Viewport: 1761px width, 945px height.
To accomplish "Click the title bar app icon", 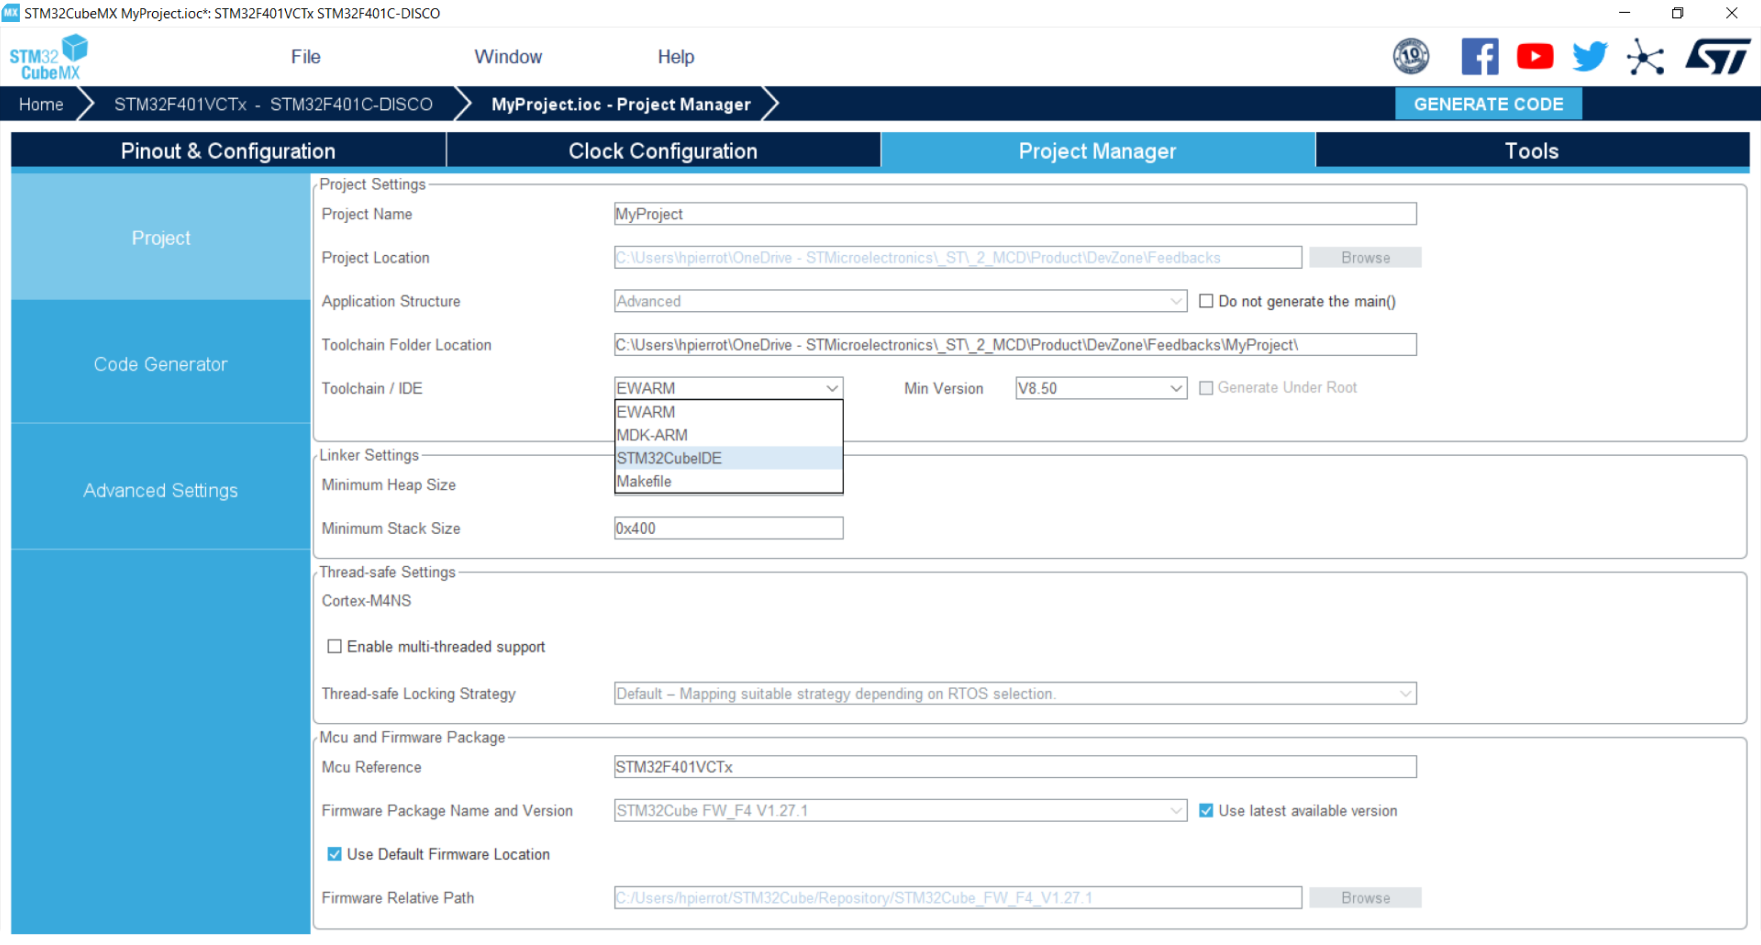I will (11, 13).
